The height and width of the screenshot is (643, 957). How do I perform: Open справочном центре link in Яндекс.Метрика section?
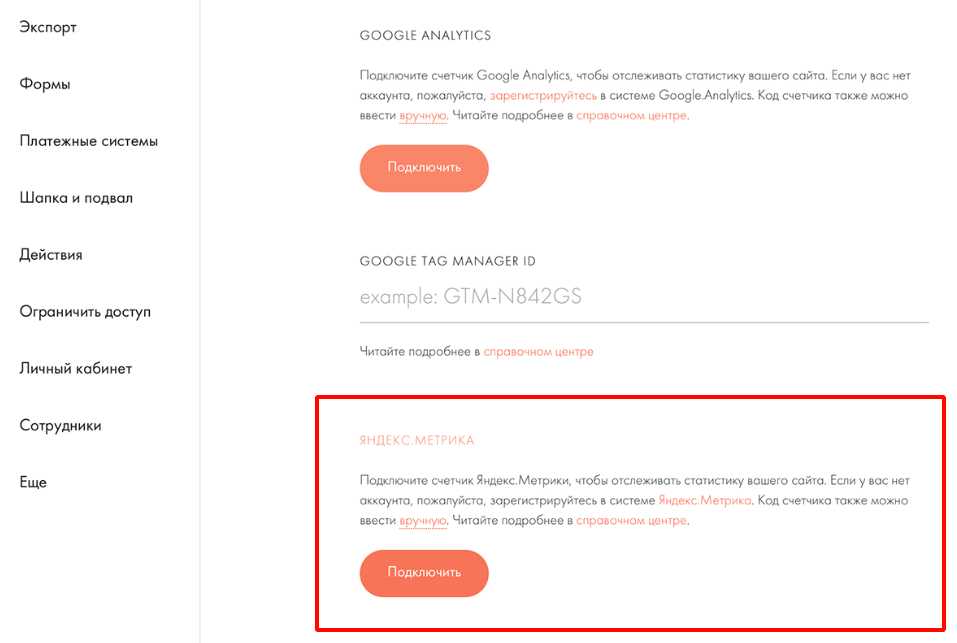point(631,521)
